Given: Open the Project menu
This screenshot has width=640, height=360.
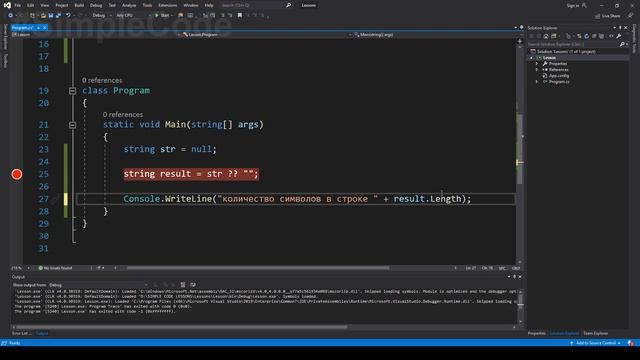Looking at the screenshot, I should 62,5.
